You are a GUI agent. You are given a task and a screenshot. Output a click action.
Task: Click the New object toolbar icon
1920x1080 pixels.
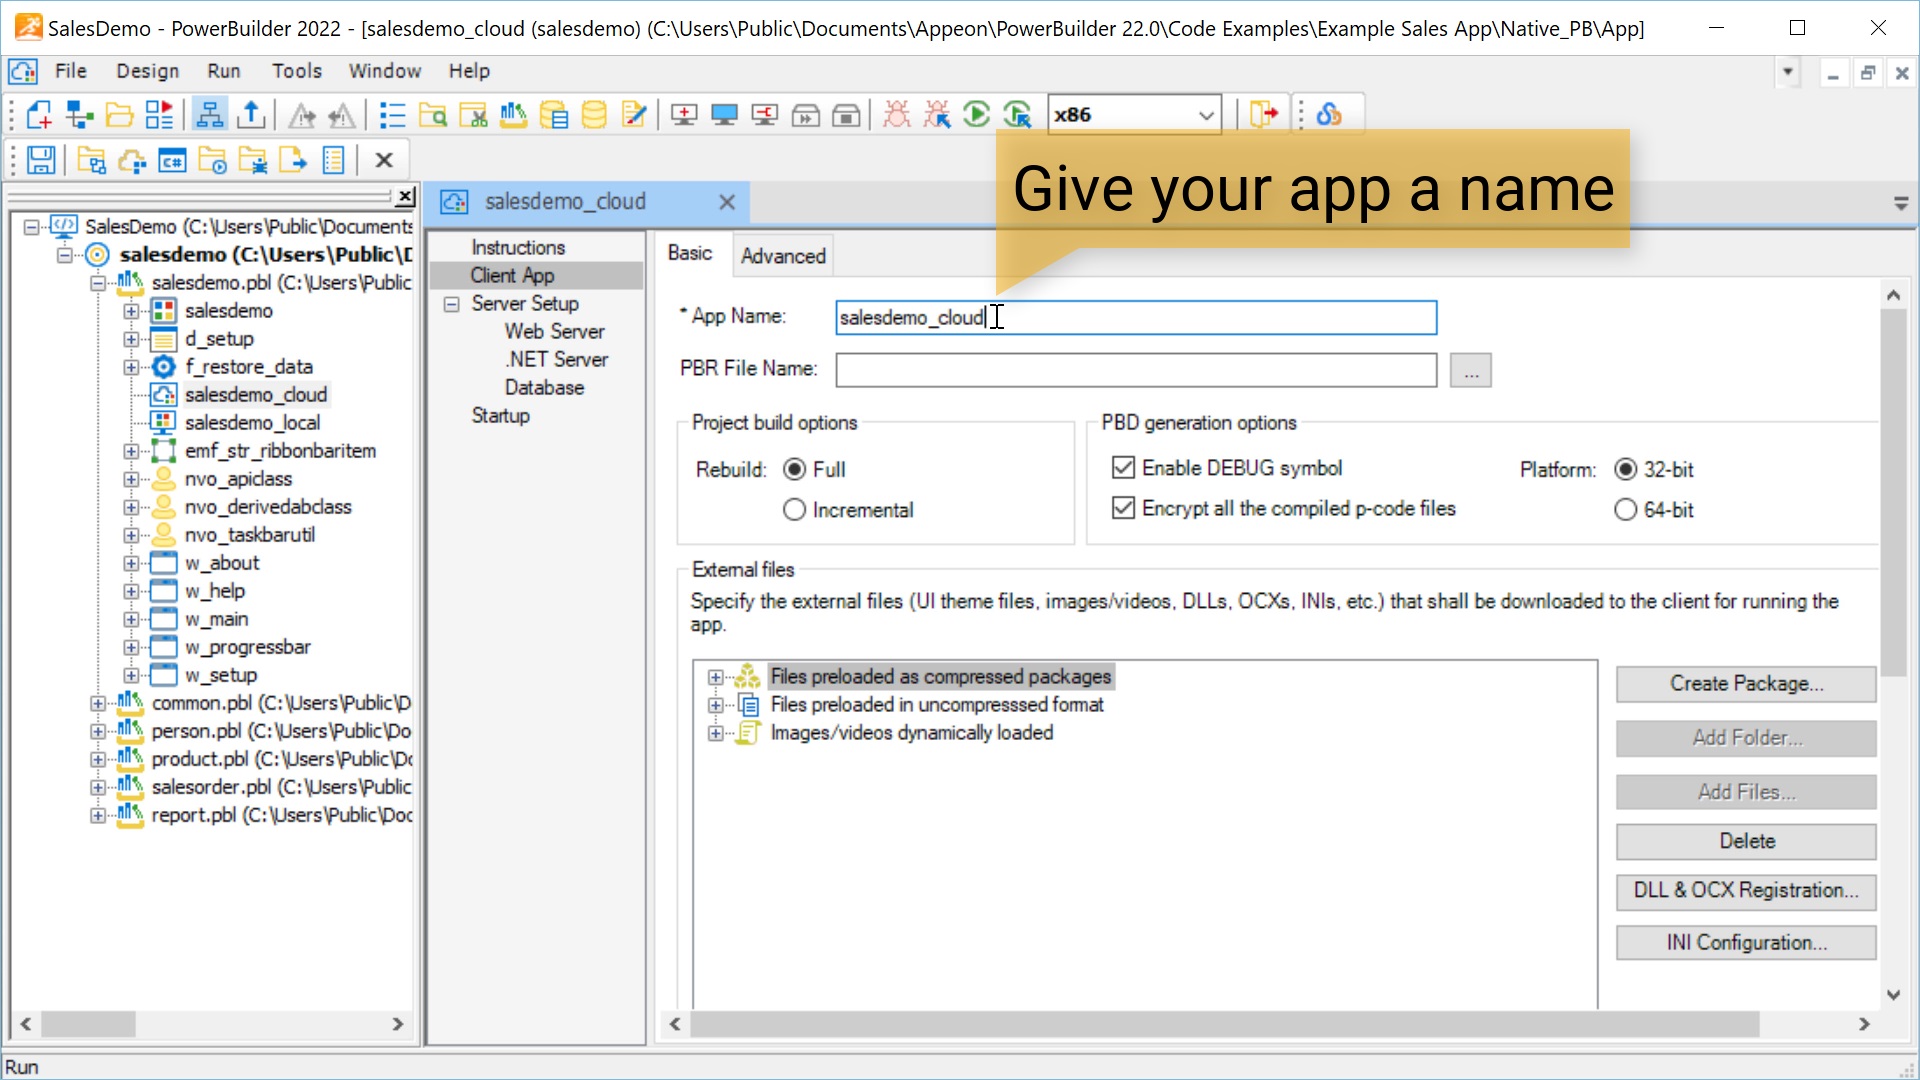click(38, 115)
